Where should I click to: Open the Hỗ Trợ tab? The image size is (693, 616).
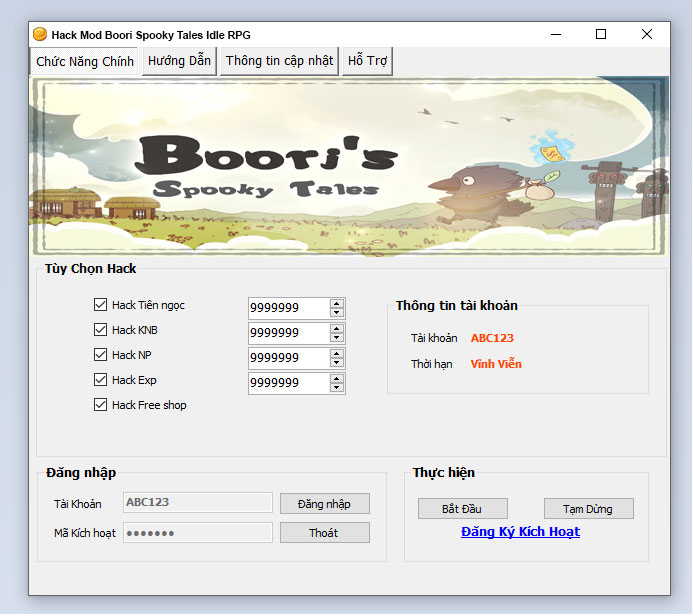coord(367,61)
